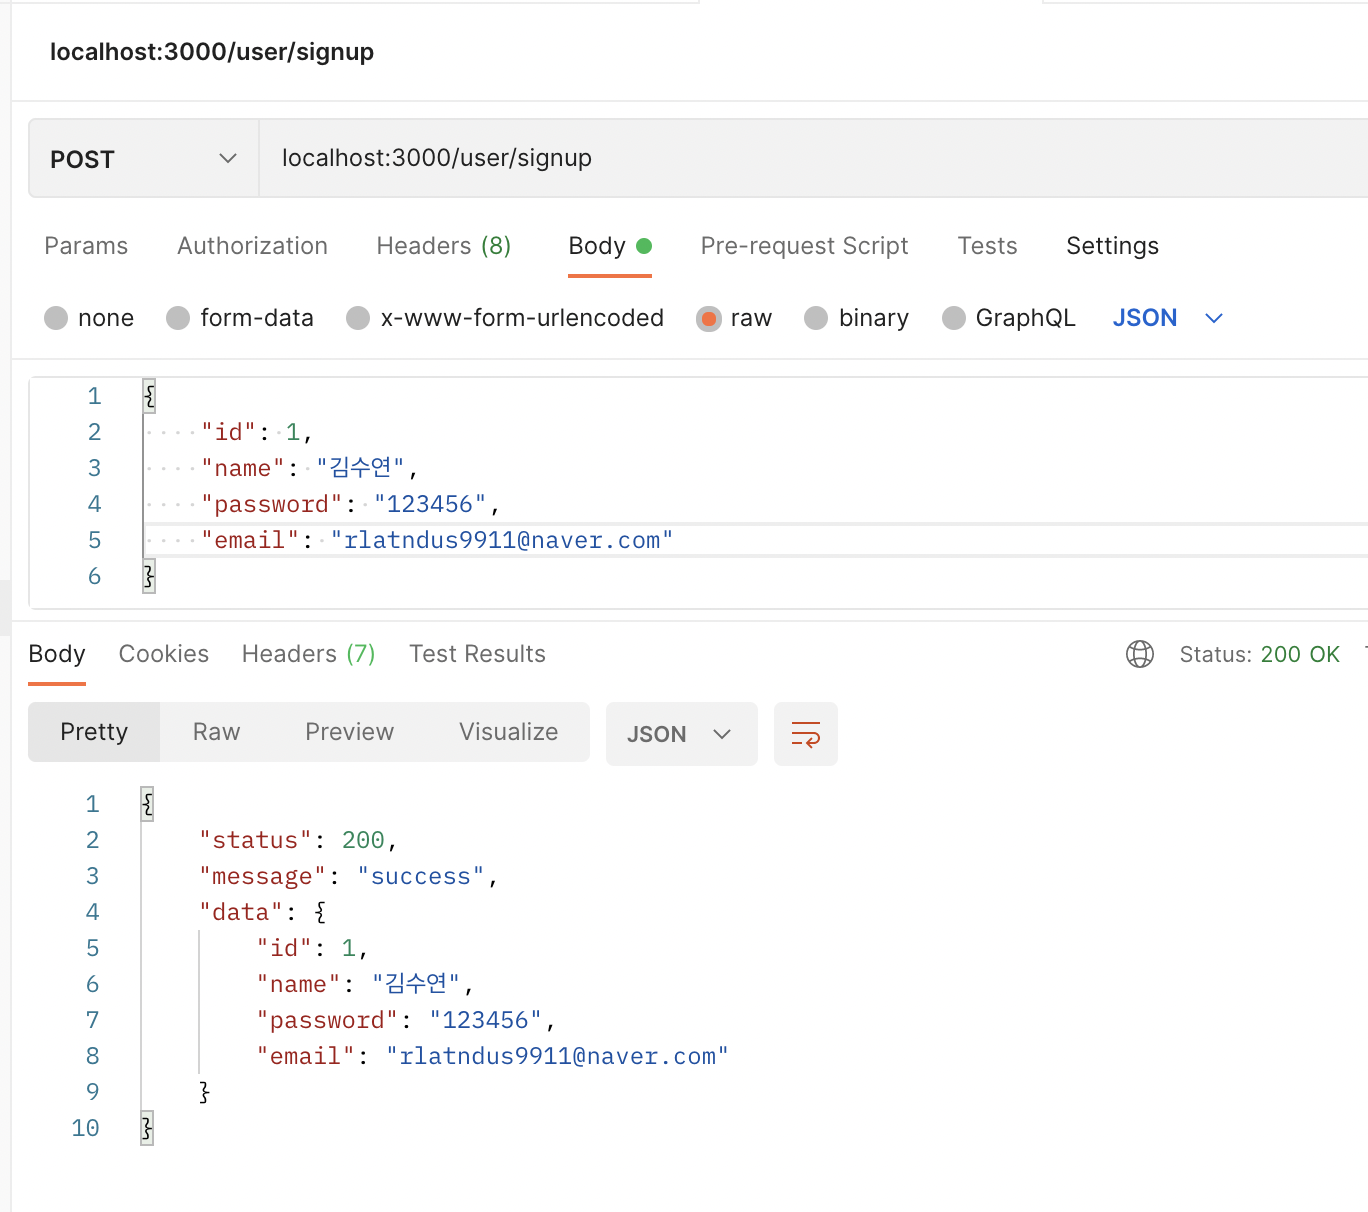Open the response Headers (7) tab

[309, 654]
